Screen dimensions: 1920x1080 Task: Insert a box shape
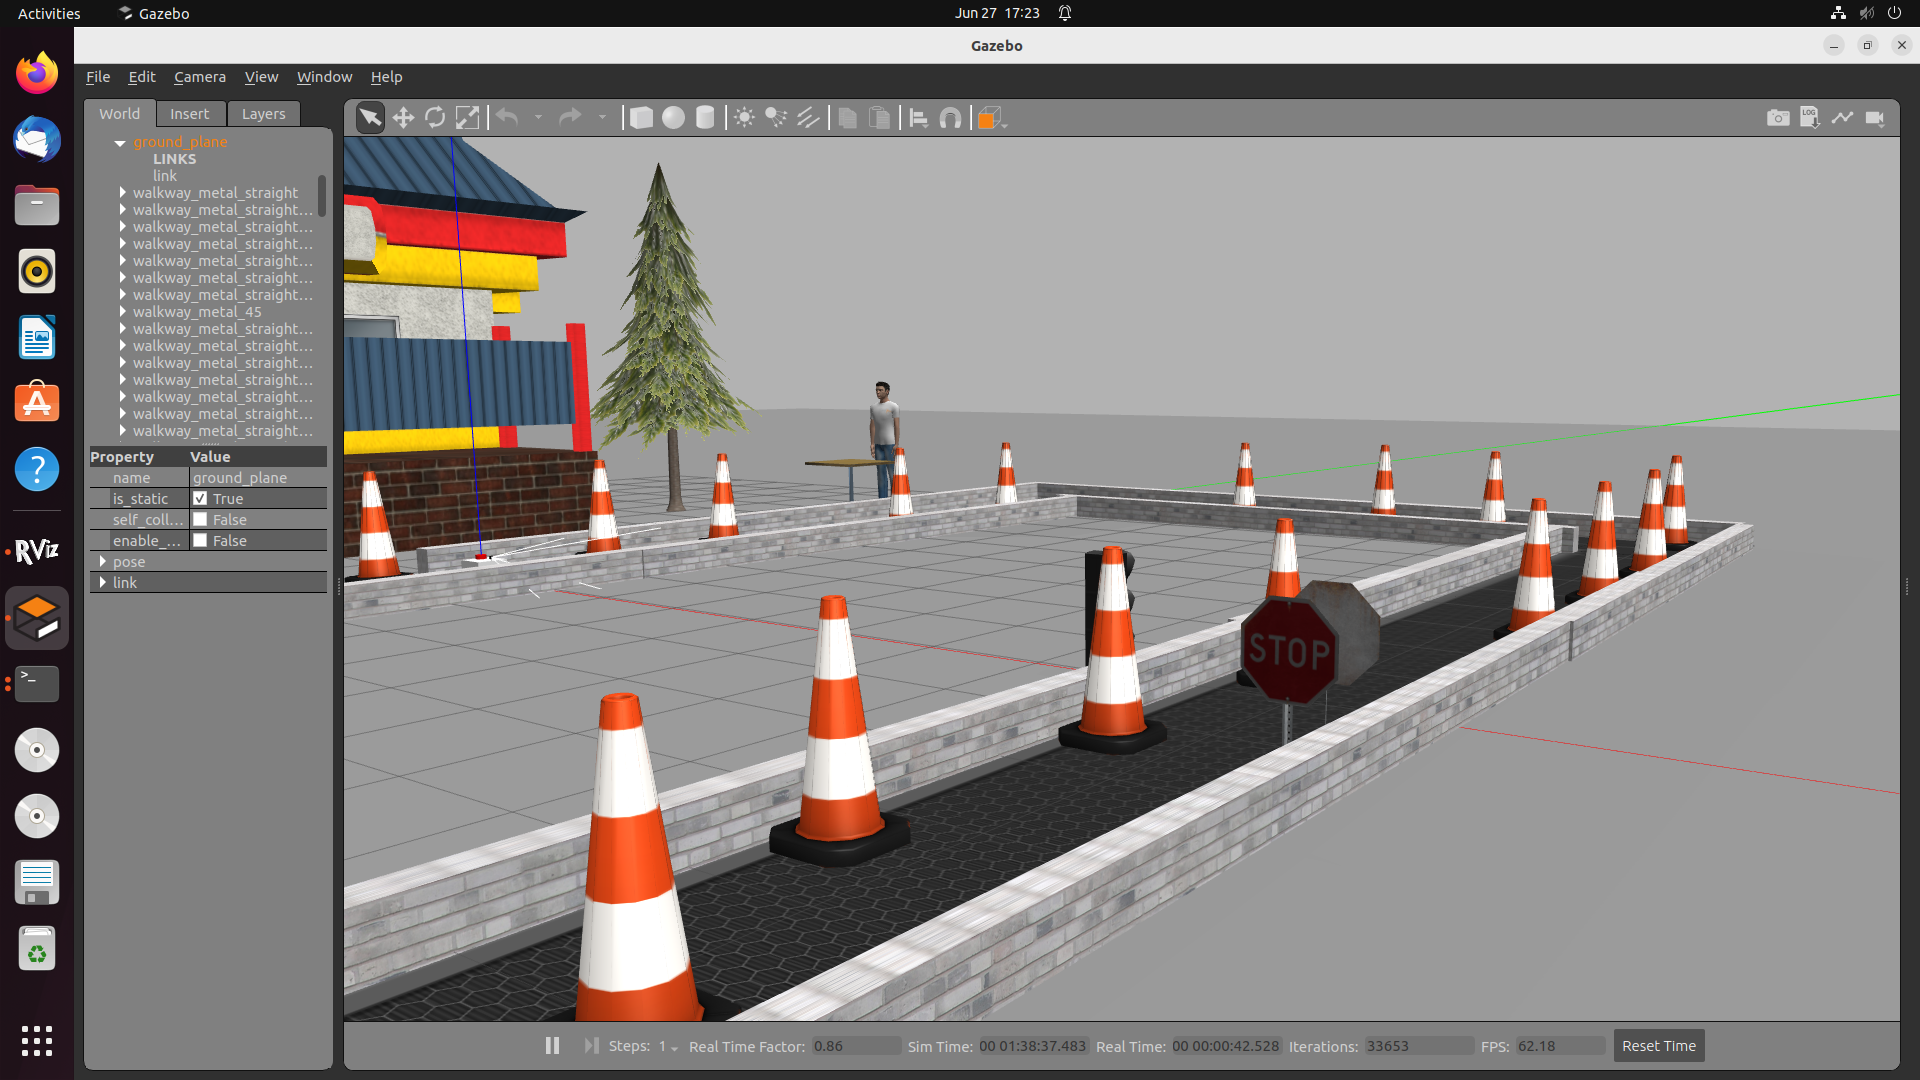[641, 117]
